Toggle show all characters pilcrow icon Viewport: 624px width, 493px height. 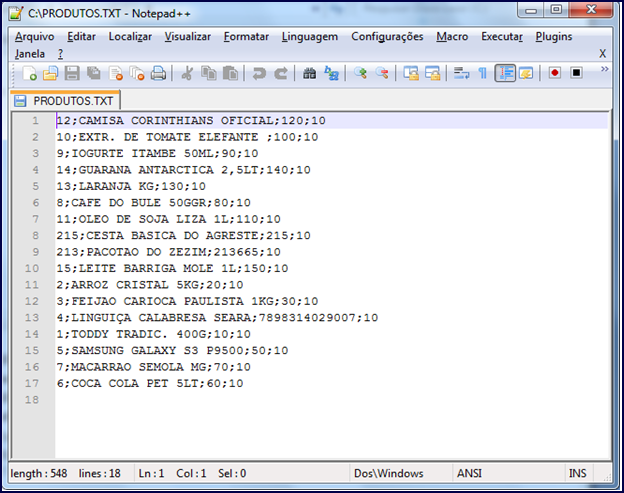[x=483, y=73]
